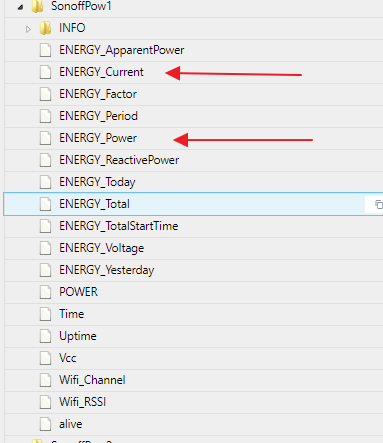Select the ENERGY_ApparentPower state

point(121,50)
